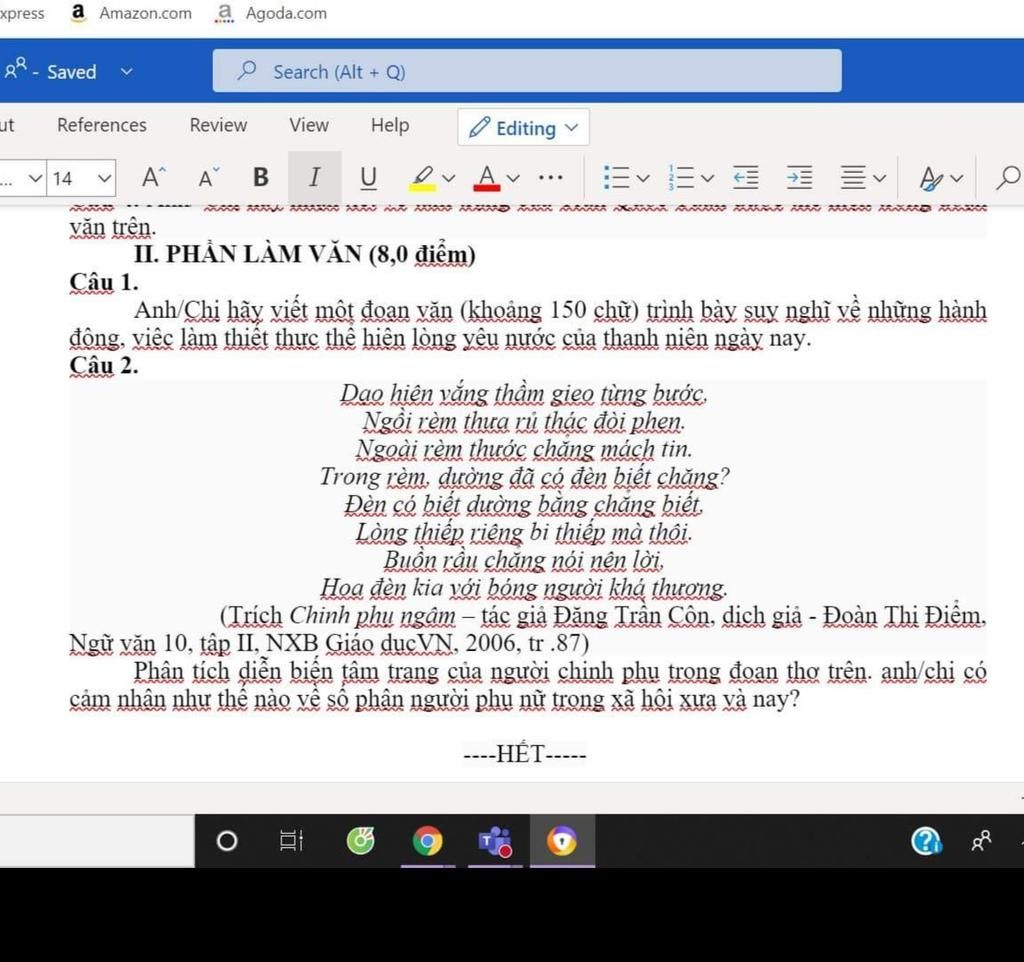Apply red font color
1024x962 pixels.
tap(487, 178)
